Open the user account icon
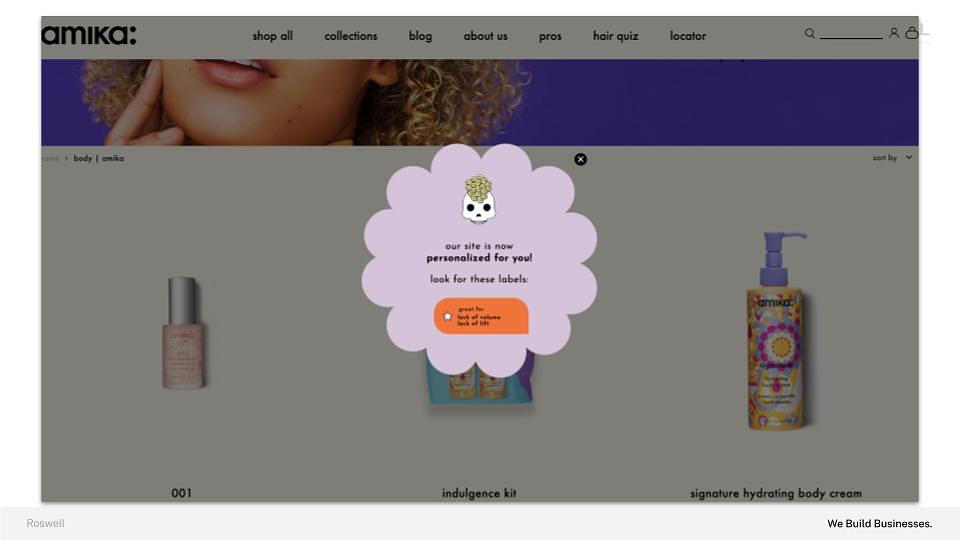Viewport: 960px width, 540px height. [x=894, y=33]
